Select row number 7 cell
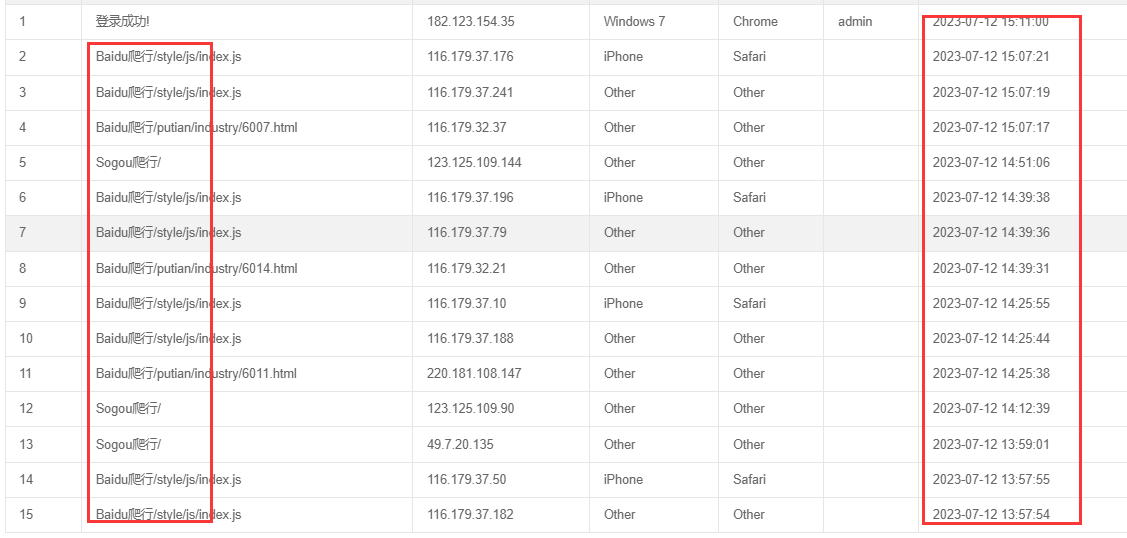 point(23,232)
